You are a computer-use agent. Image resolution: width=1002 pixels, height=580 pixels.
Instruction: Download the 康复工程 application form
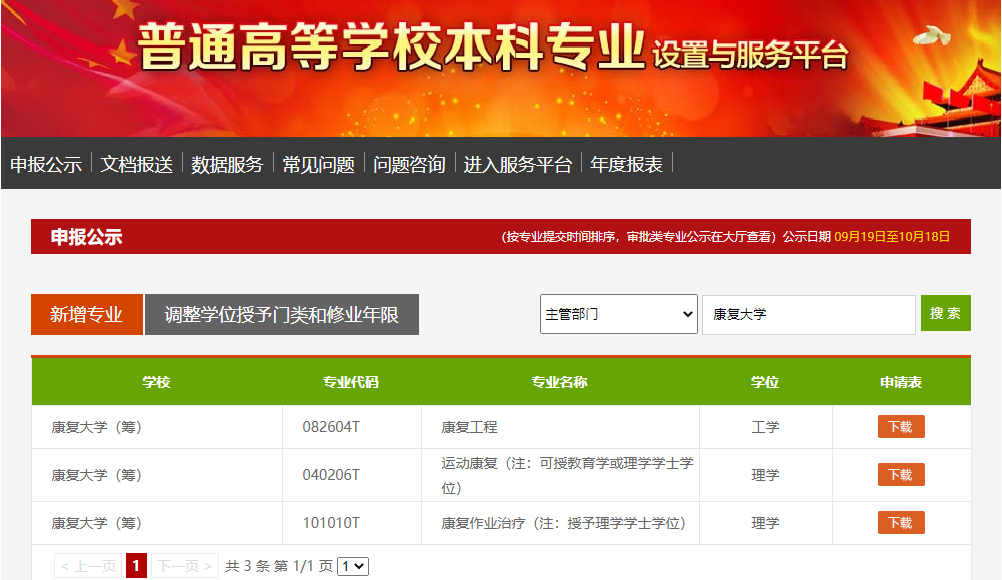pos(901,426)
